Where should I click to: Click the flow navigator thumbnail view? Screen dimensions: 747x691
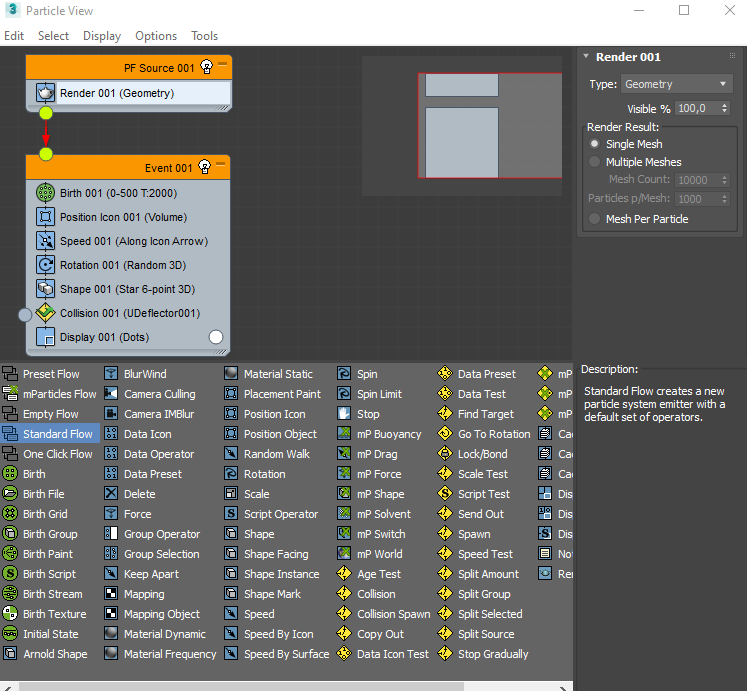[x=462, y=126]
